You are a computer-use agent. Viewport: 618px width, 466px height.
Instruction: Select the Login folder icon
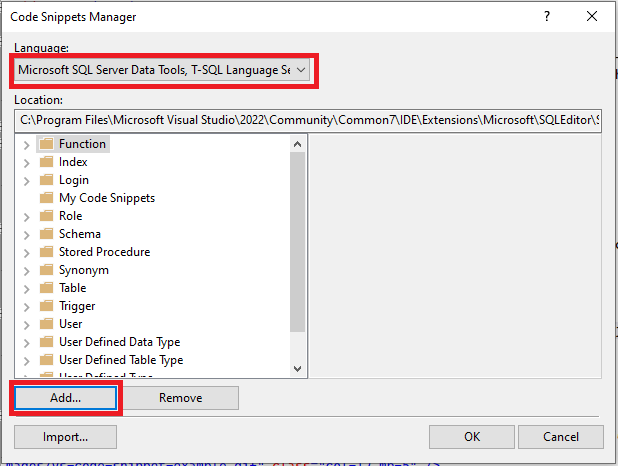[47, 180]
